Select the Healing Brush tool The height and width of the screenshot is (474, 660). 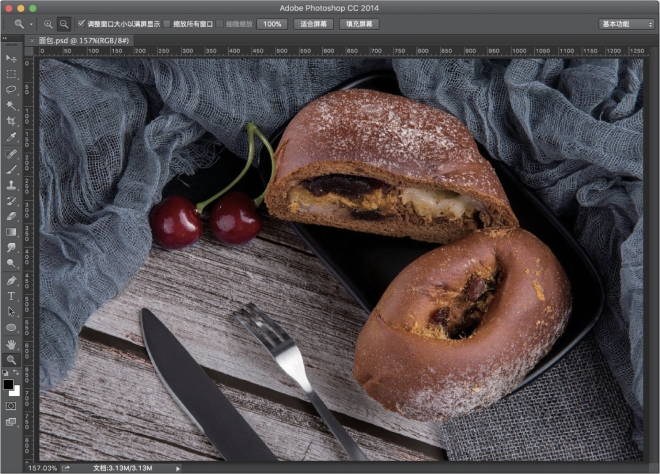[11, 153]
